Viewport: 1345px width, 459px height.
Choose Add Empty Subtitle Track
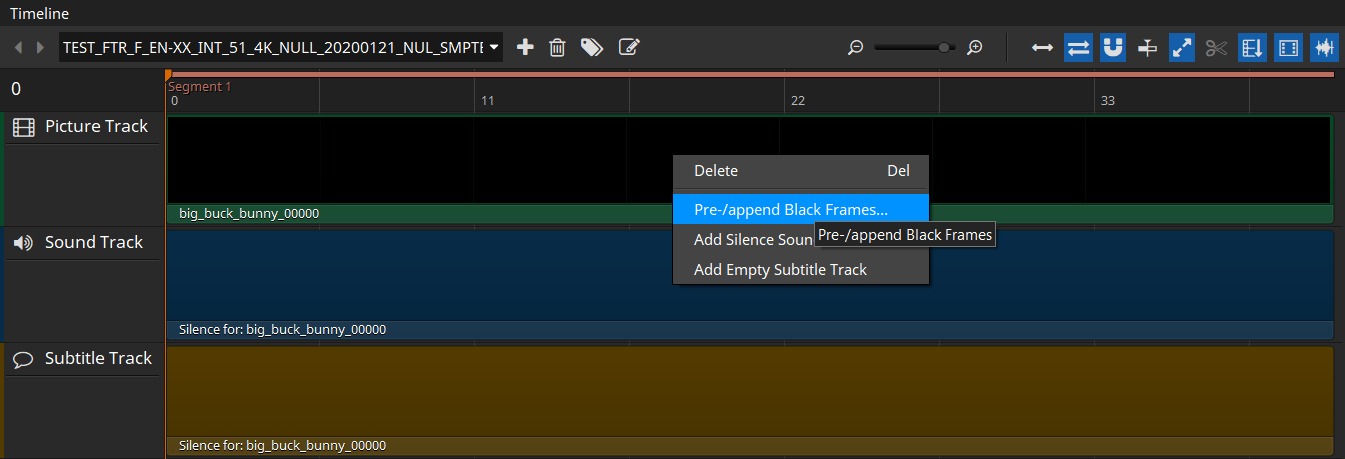pyautogui.click(x=780, y=269)
